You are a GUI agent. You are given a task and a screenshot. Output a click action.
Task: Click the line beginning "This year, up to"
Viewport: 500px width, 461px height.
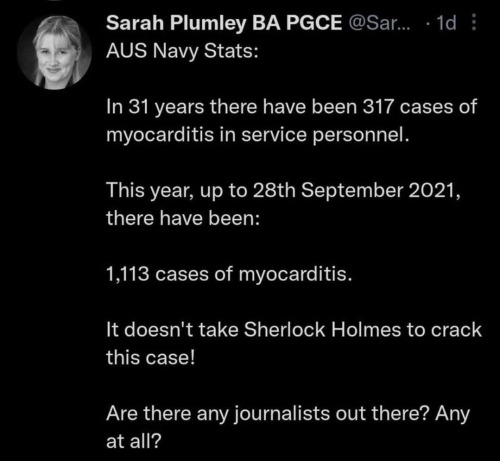click(x=283, y=191)
